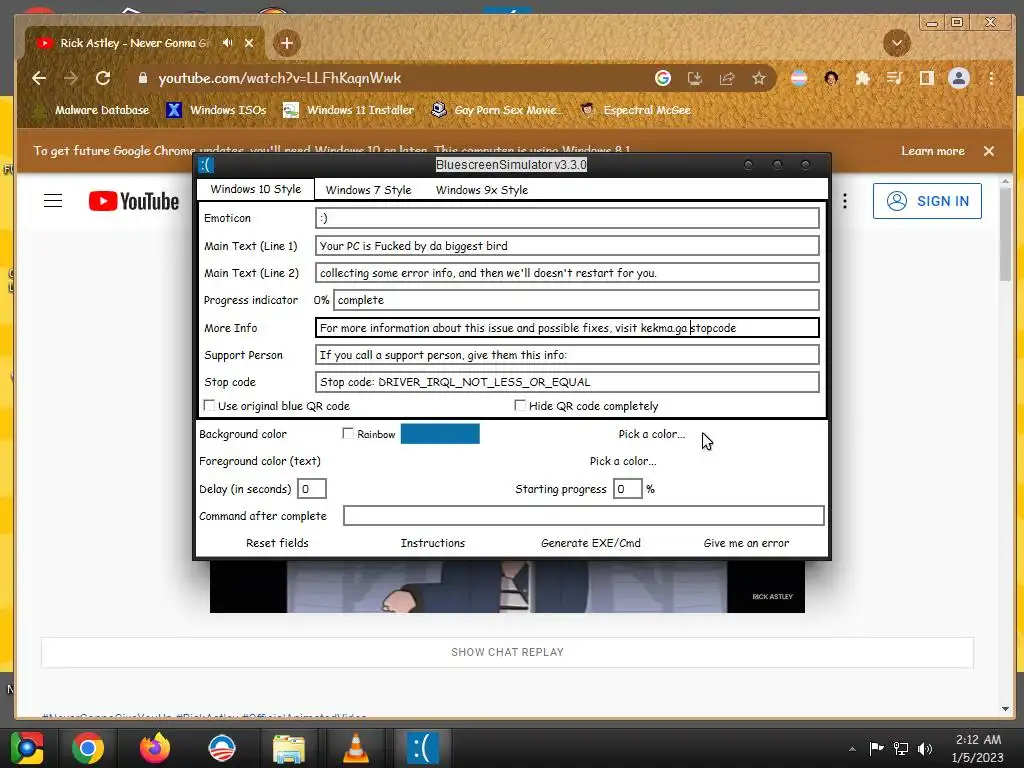Screen dimensions: 1024x768
Task: Go to YouTube home via logo
Action: tap(134, 201)
